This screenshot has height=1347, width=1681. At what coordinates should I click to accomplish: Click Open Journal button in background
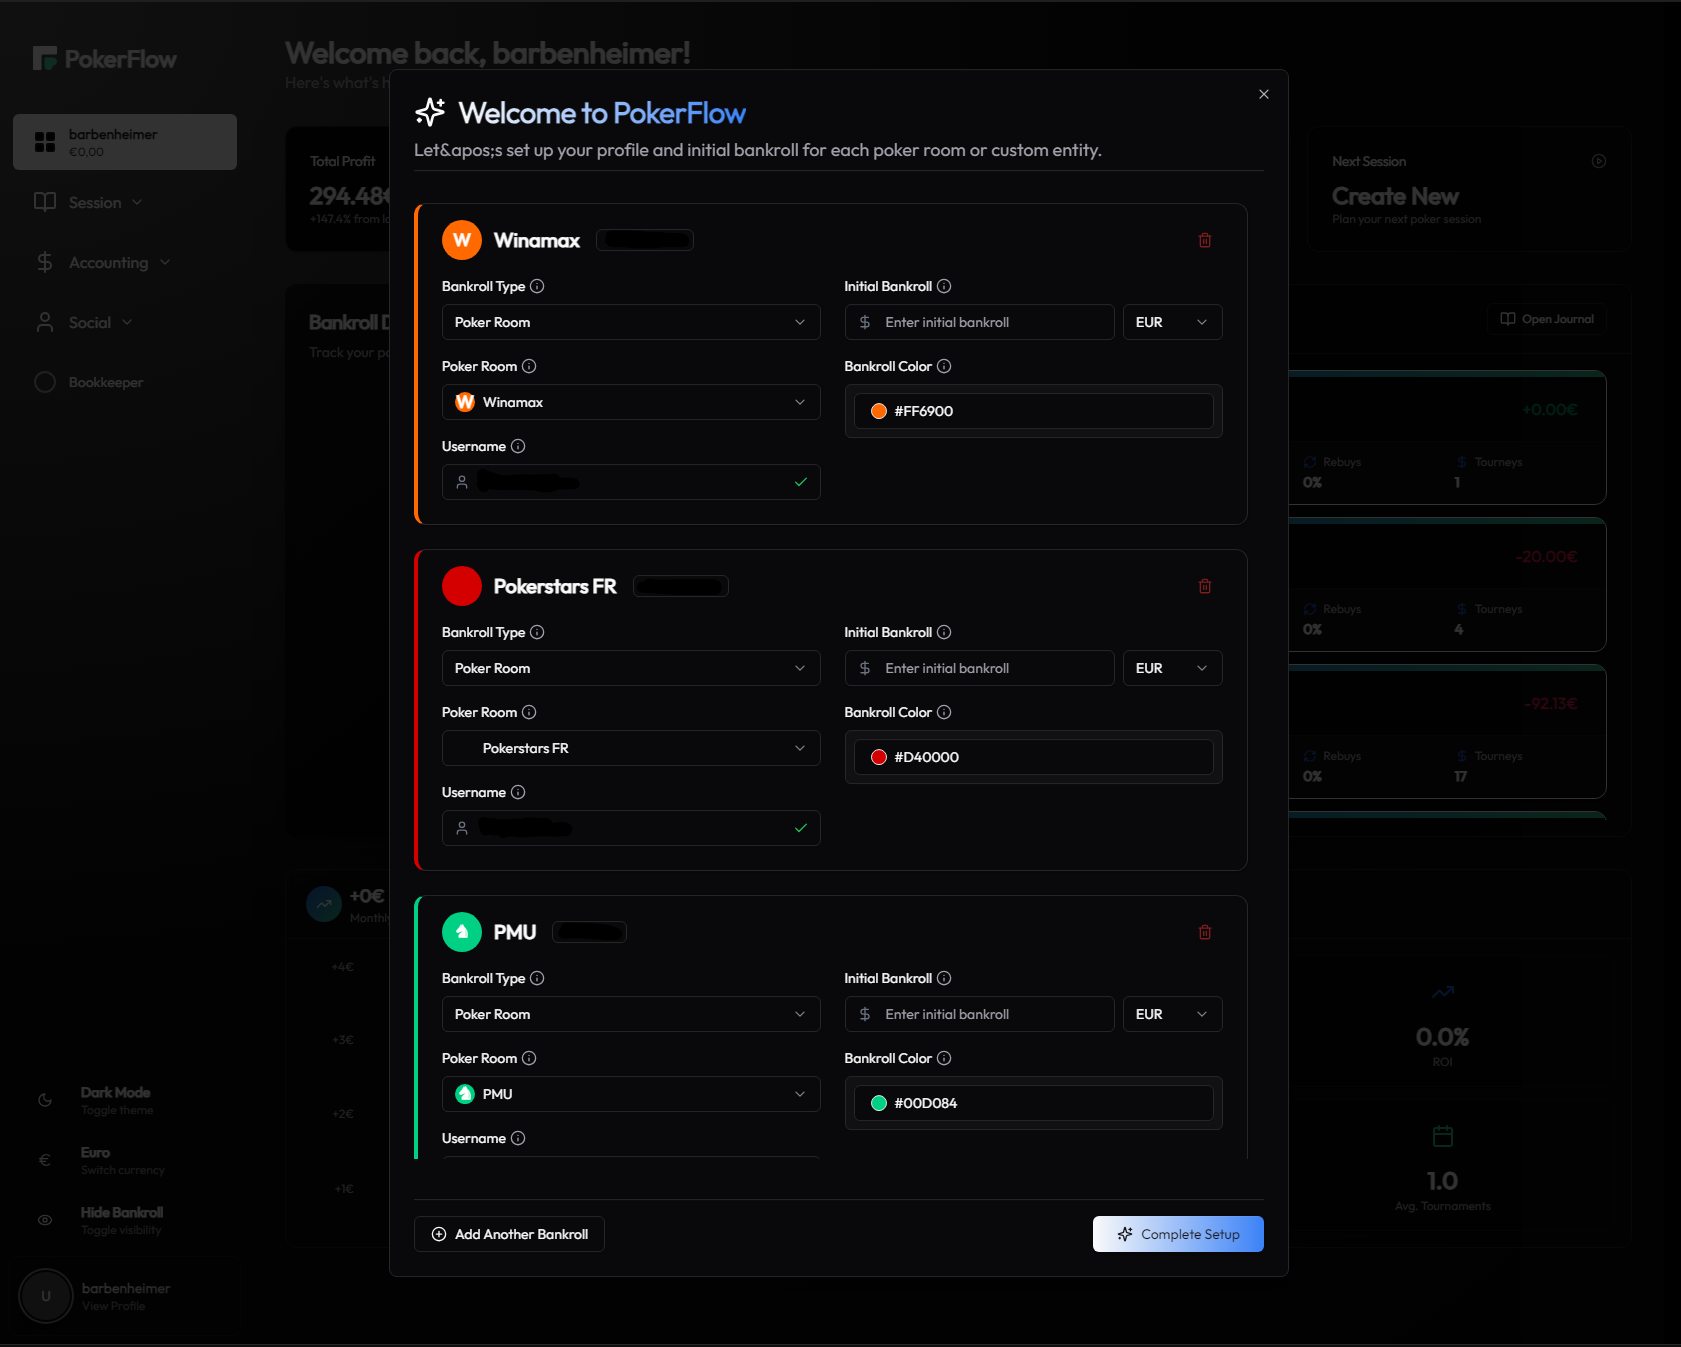1546,319
